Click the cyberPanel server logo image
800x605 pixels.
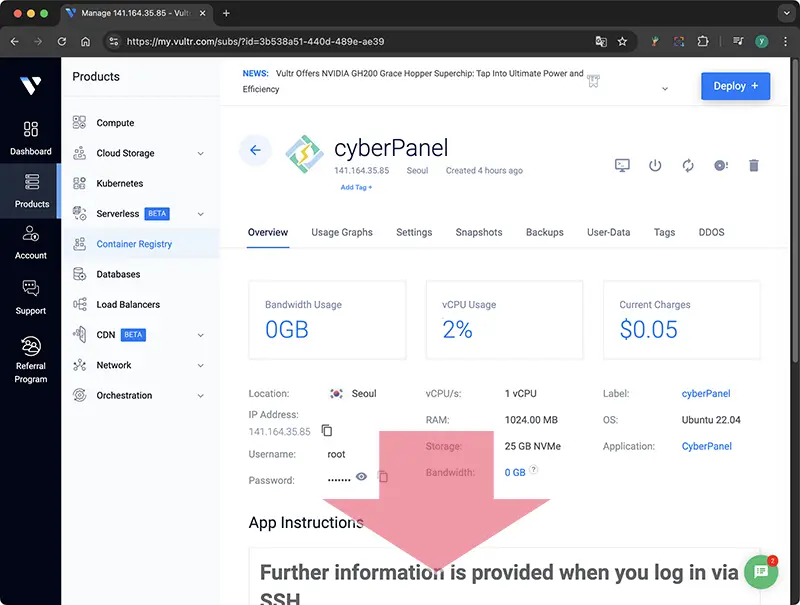[304, 154]
